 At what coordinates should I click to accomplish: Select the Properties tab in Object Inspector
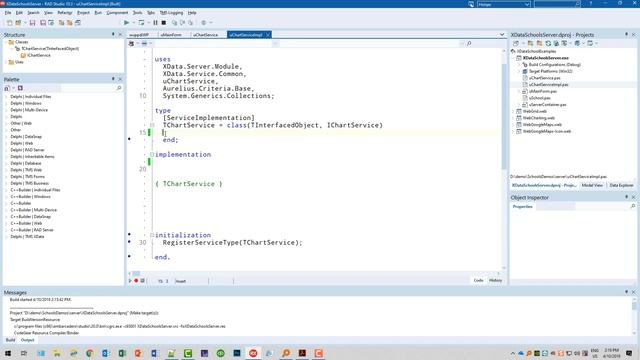coord(522,207)
